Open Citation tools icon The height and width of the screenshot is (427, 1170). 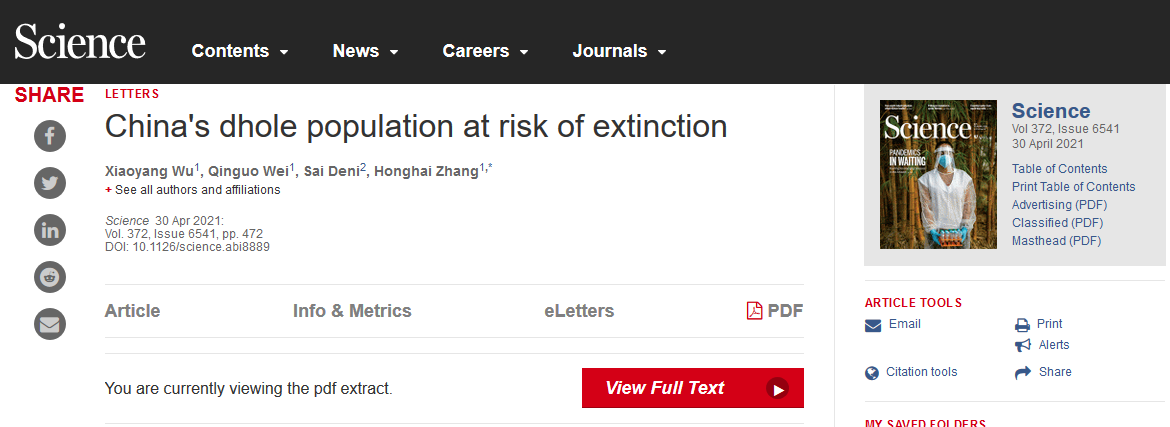(x=873, y=373)
